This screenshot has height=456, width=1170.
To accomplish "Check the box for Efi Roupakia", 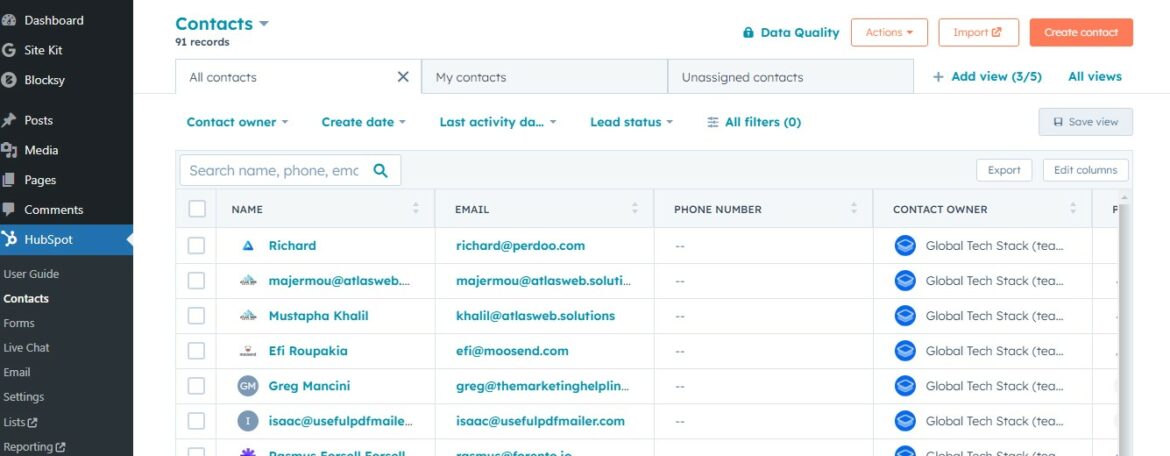I will (x=196, y=351).
